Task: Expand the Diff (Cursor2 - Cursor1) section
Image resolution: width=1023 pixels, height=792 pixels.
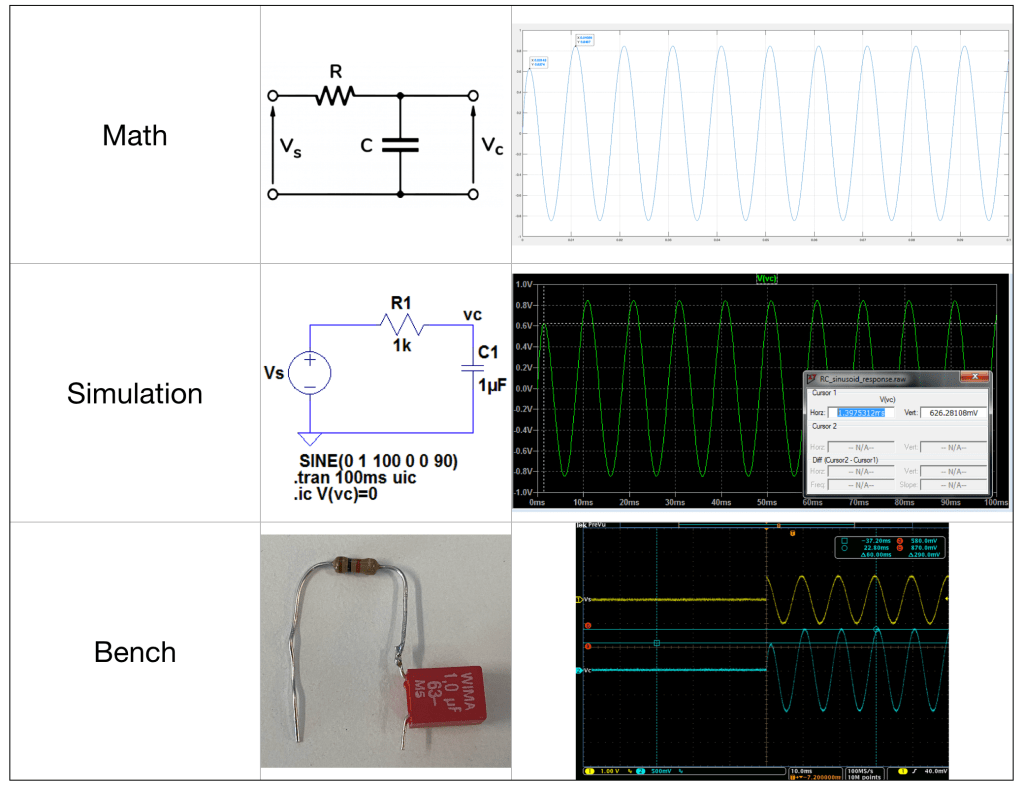Action: click(x=845, y=459)
